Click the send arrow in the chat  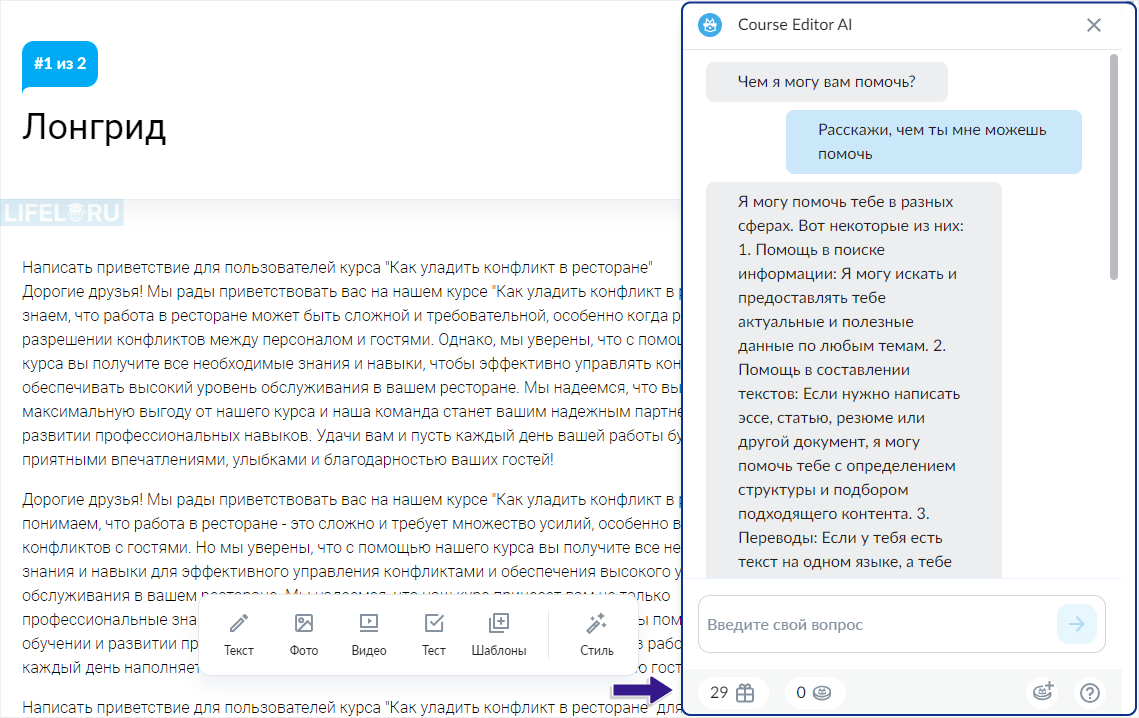coord(1077,624)
